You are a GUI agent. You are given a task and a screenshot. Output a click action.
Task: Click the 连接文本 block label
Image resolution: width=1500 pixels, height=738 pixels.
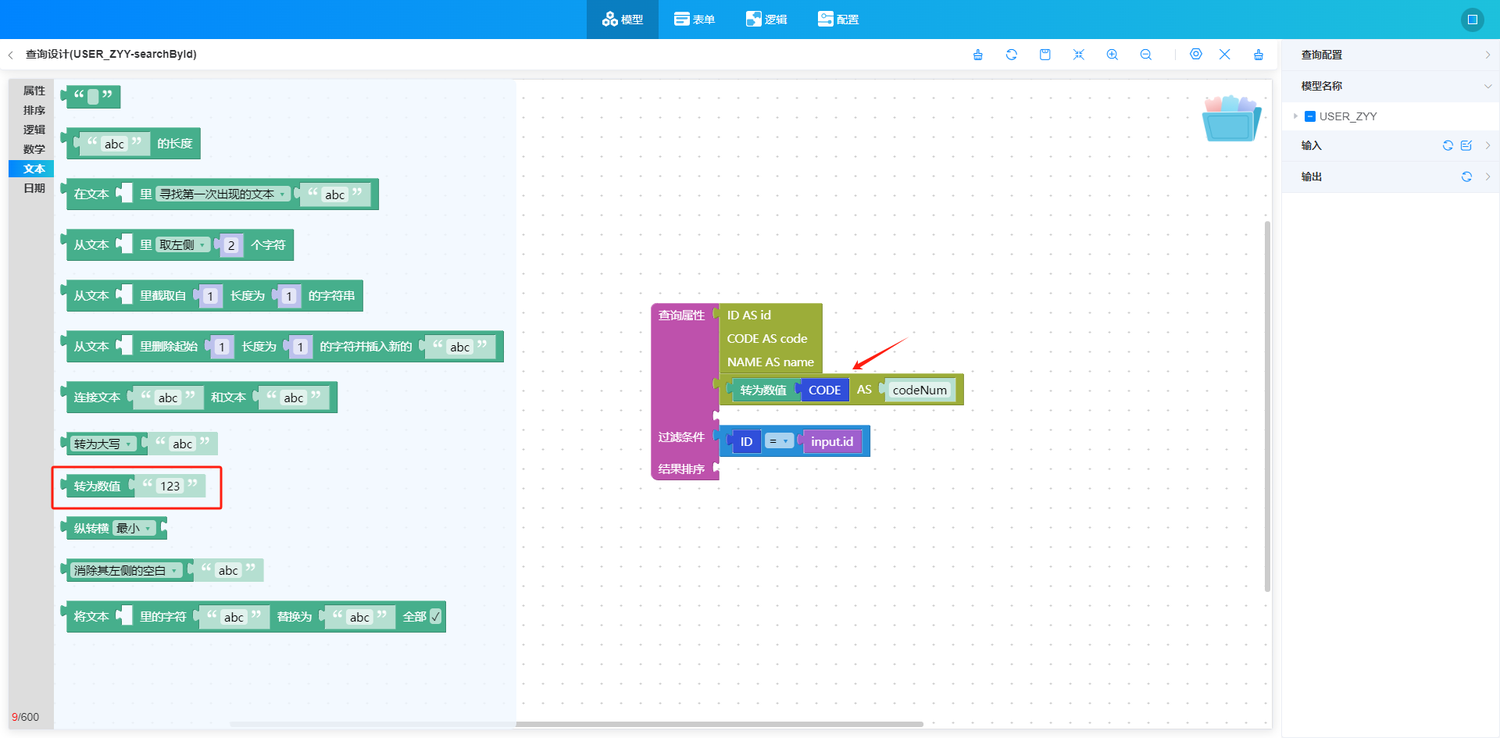tap(97, 397)
